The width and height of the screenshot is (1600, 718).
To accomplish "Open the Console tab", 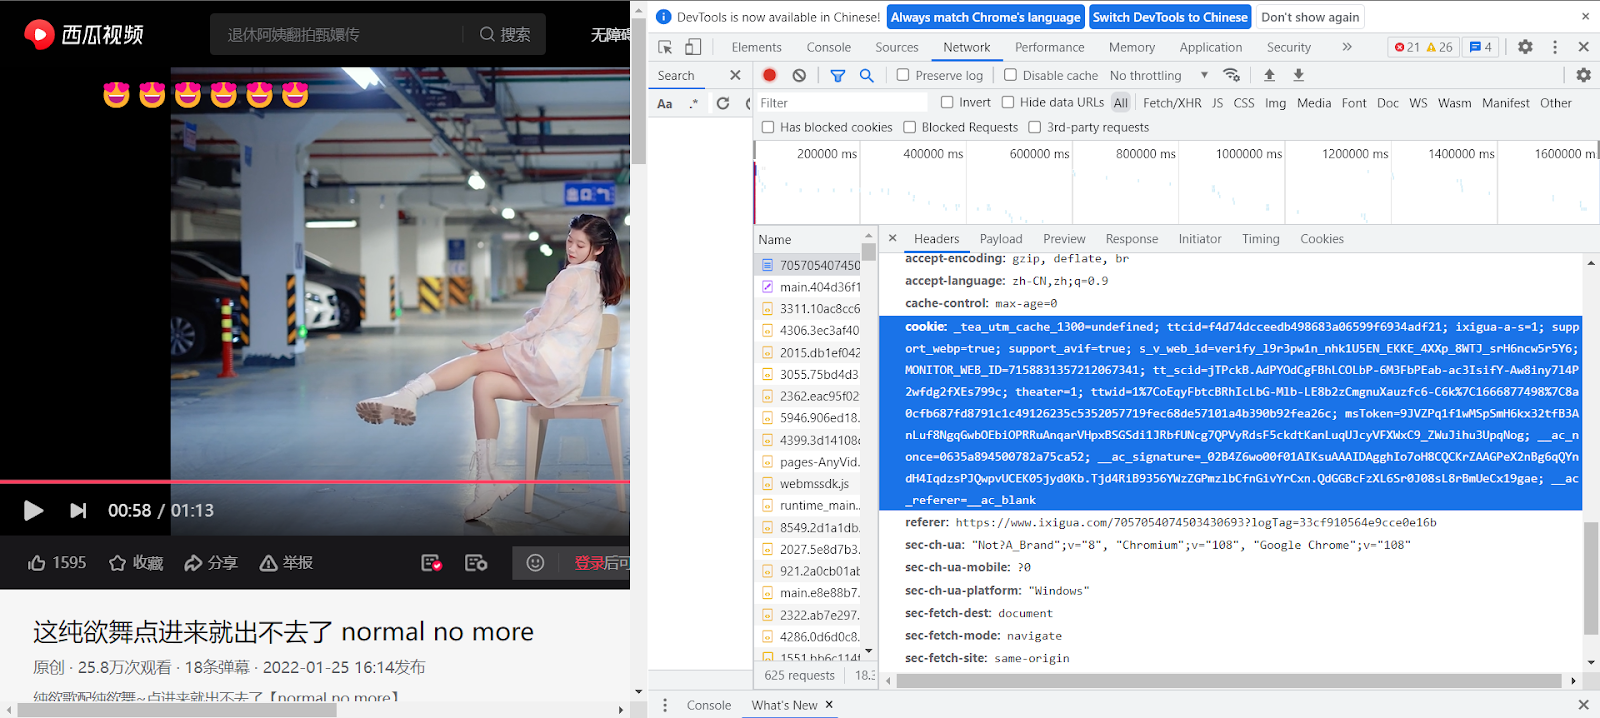I will (x=829, y=47).
